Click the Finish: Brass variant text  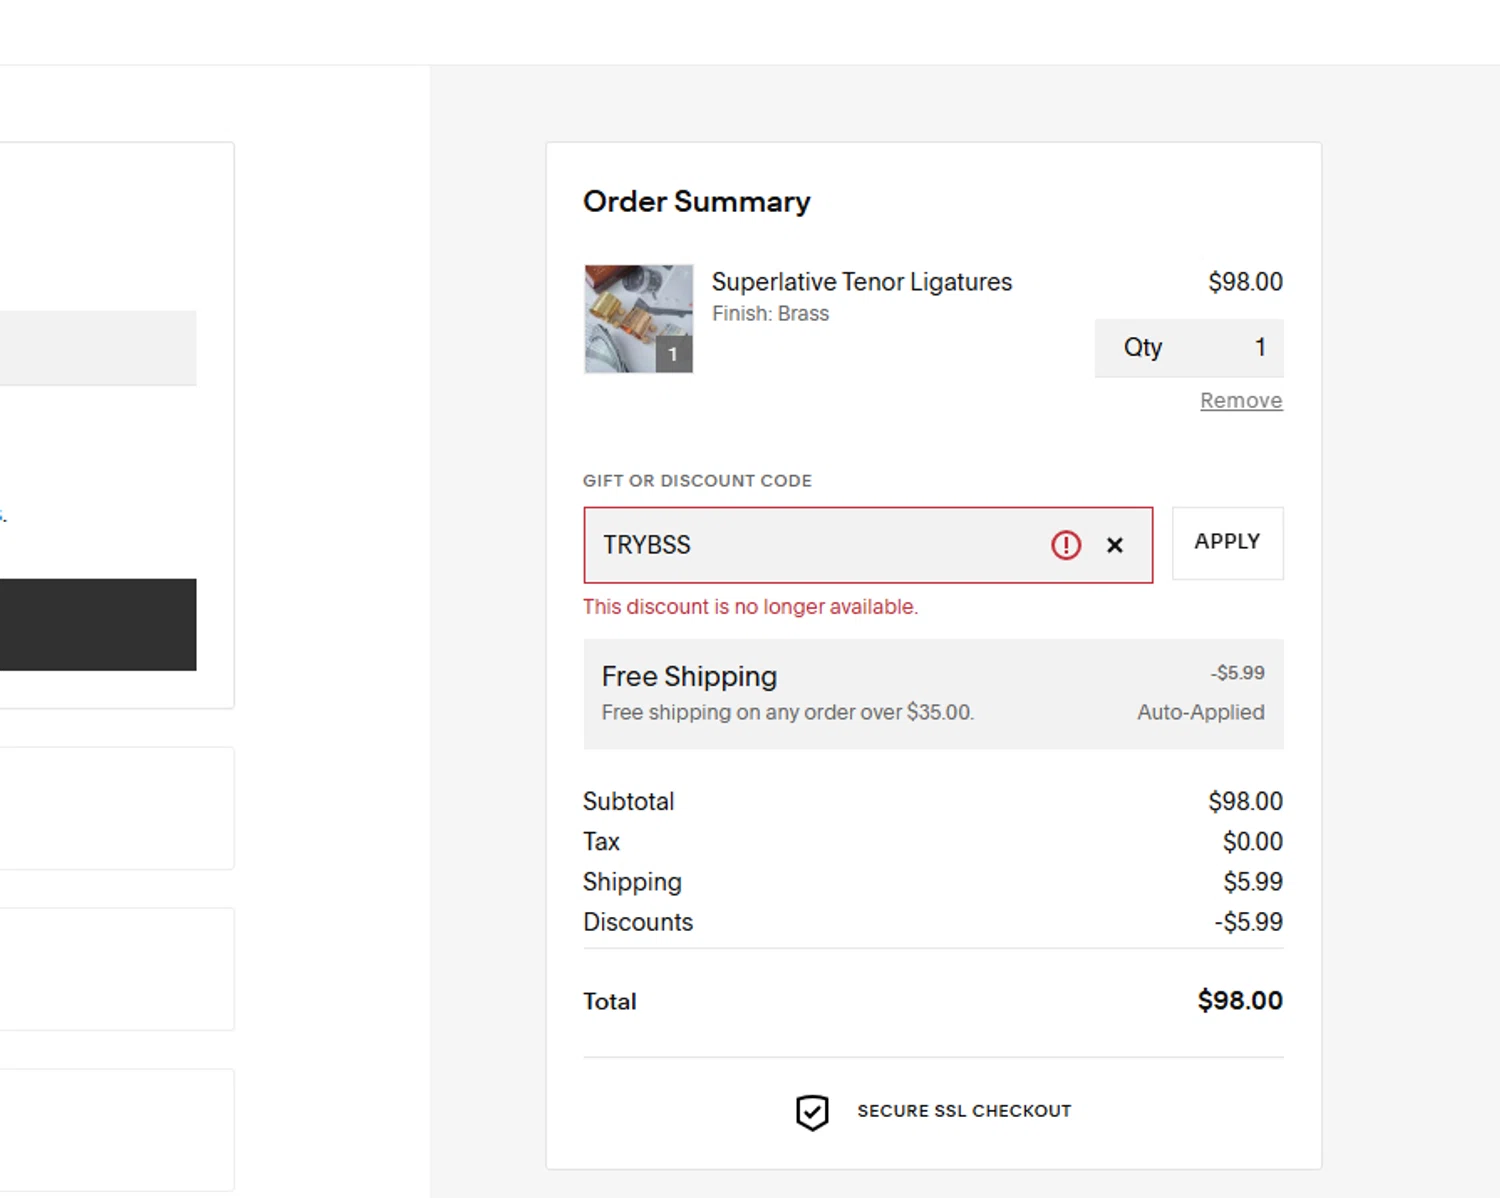coord(770,314)
